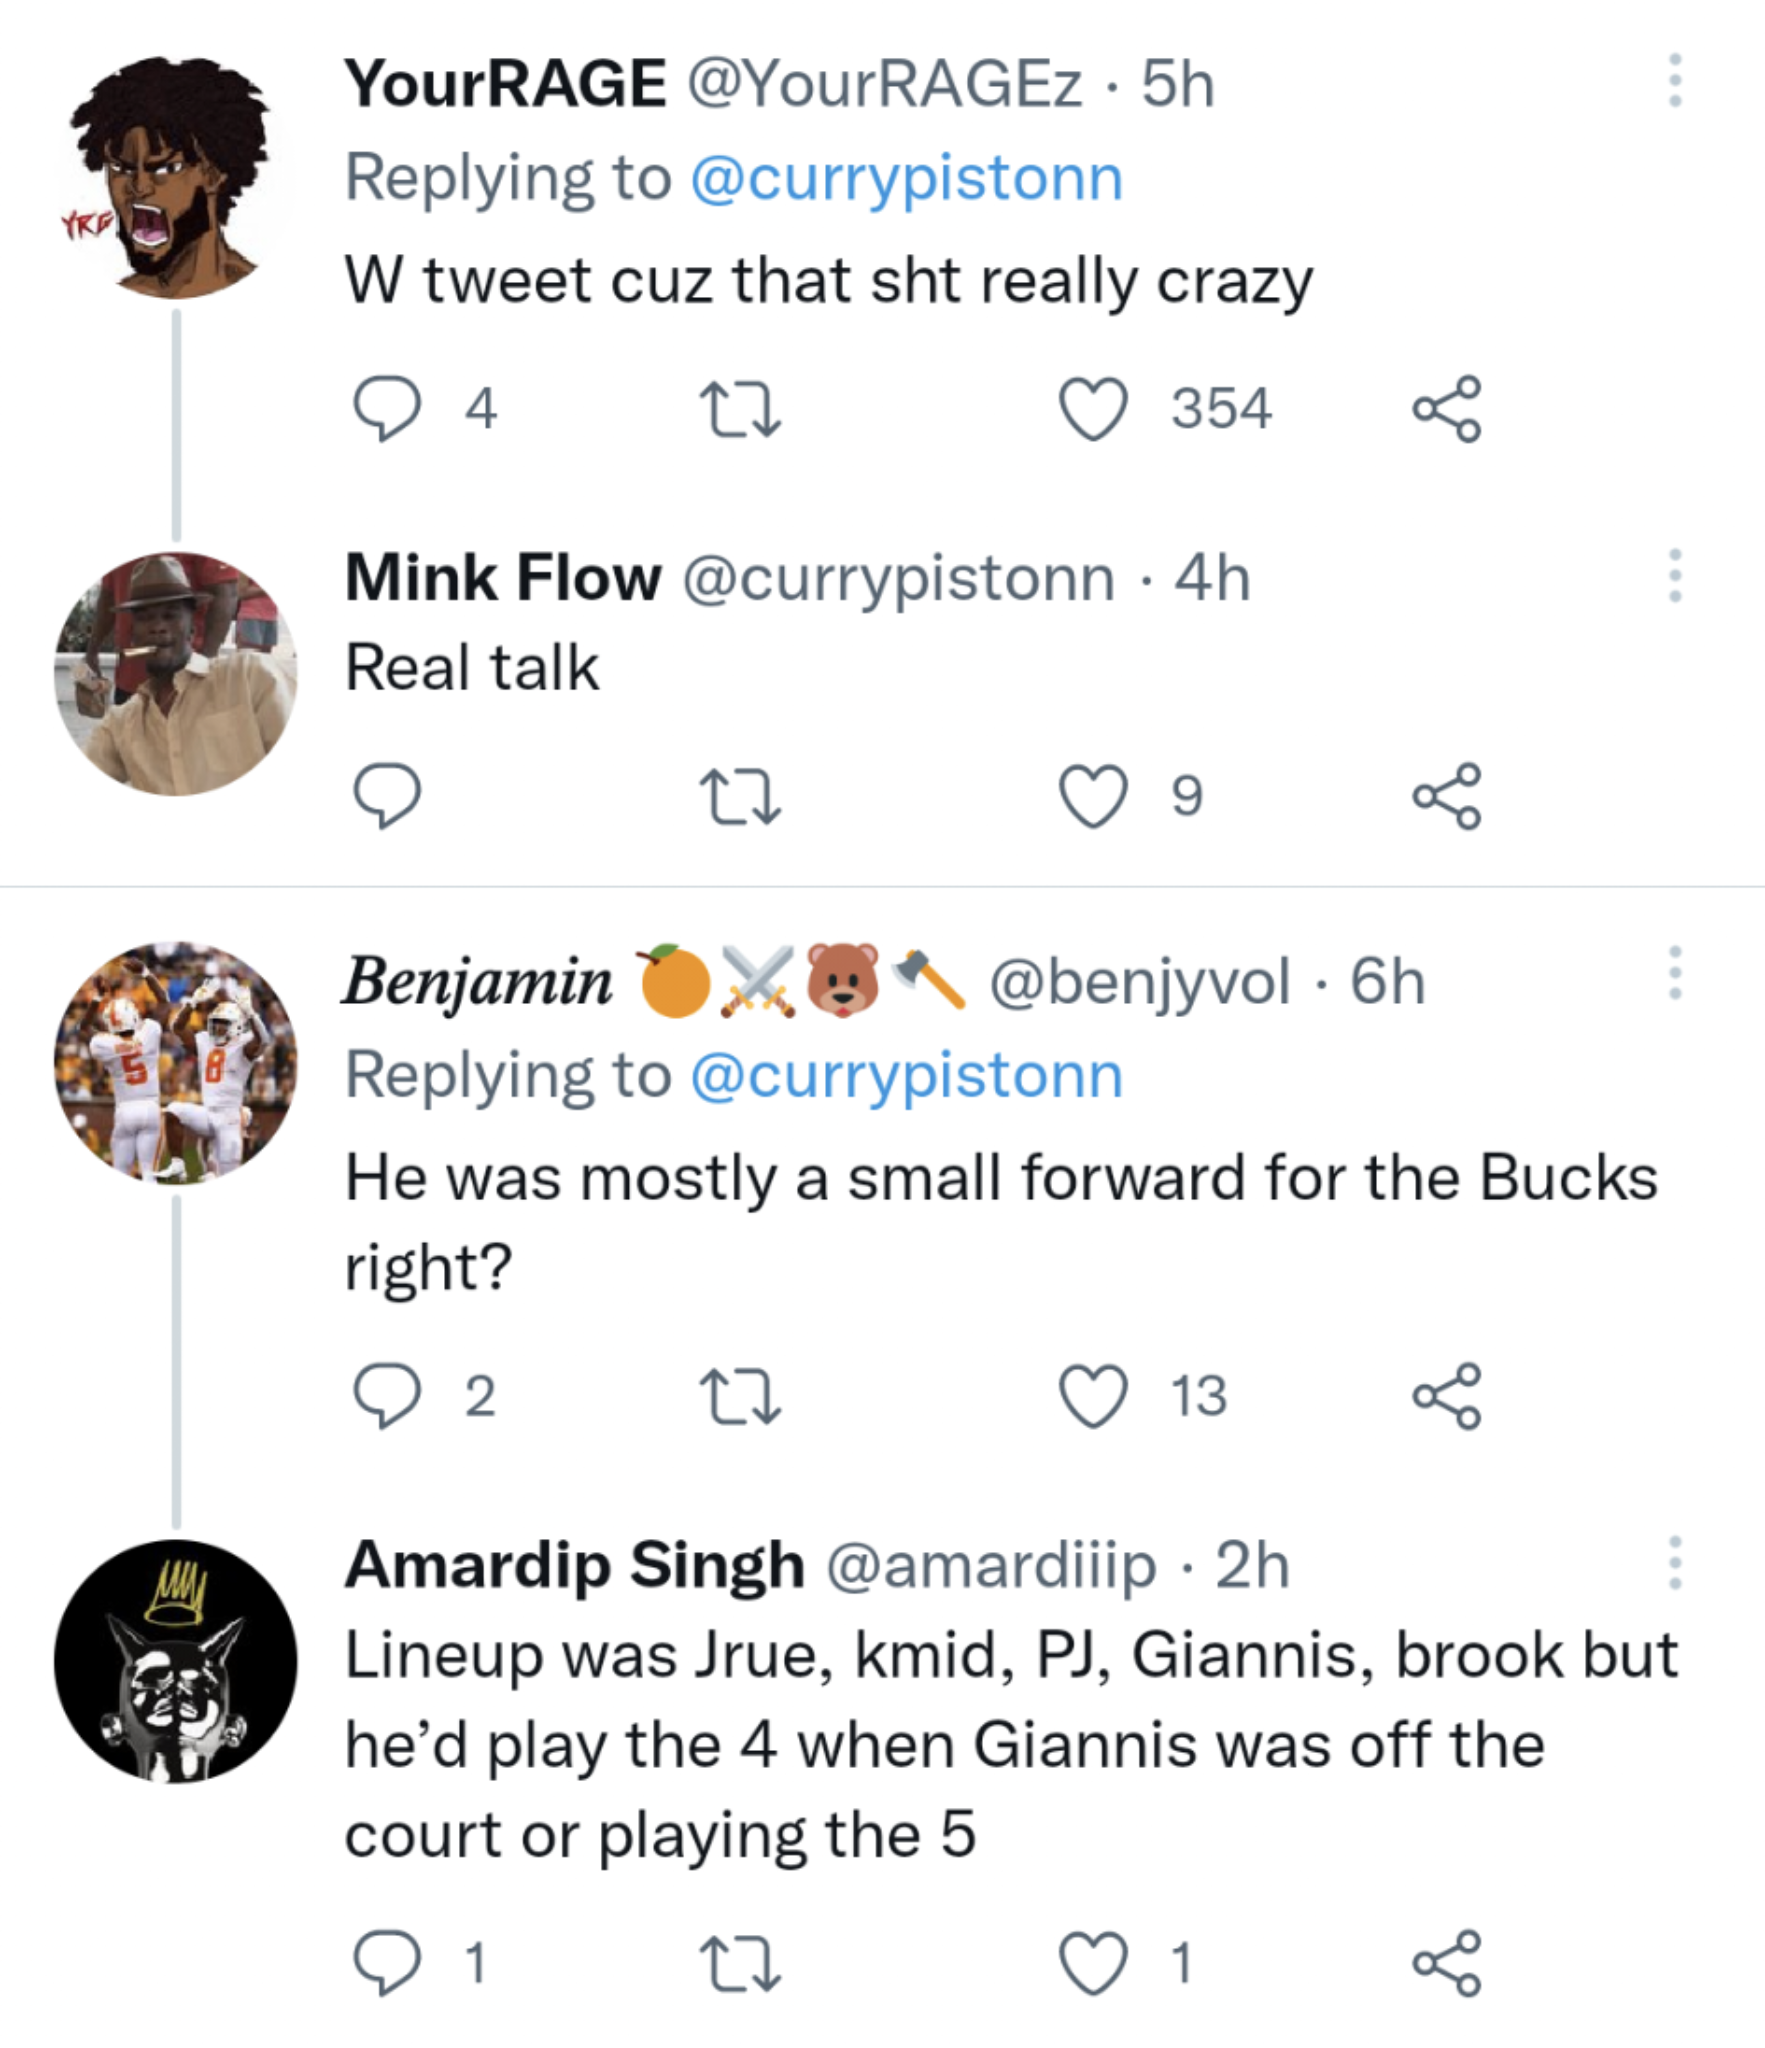
Task: Open Amardip Singh's profile avatar
Action: (175, 1661)
